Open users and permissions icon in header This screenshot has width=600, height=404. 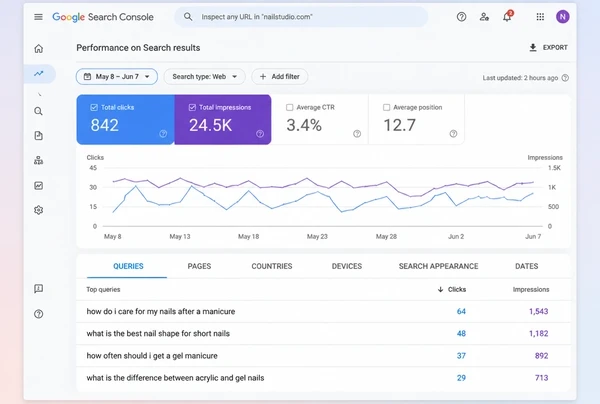coord(484,17)
